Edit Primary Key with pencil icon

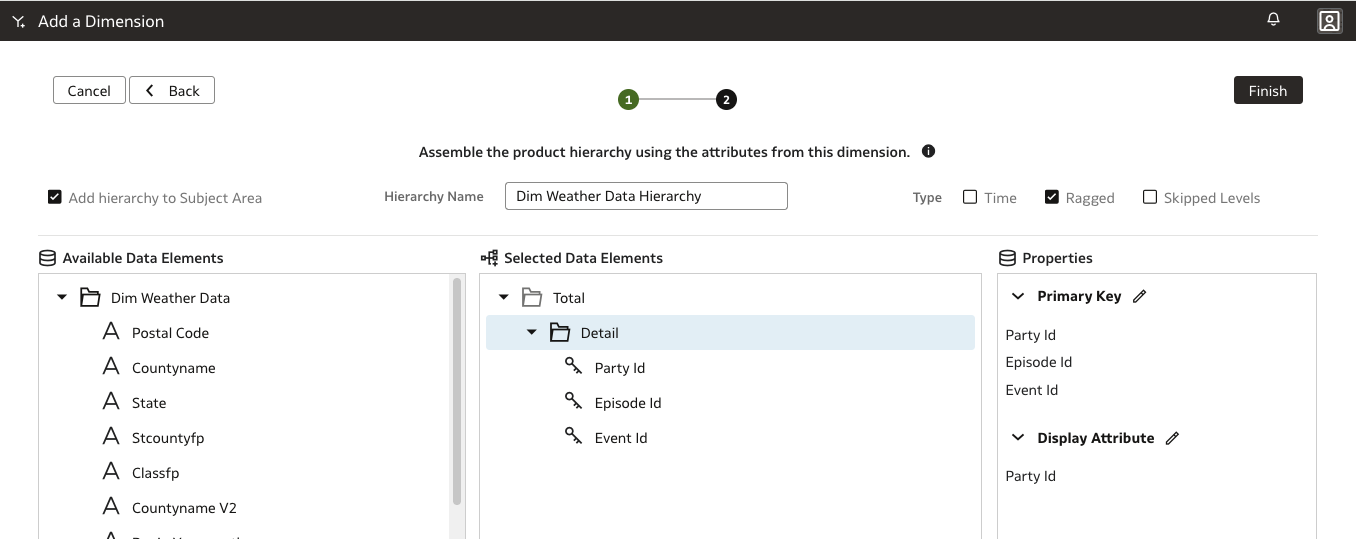[x=1139, y=296]
